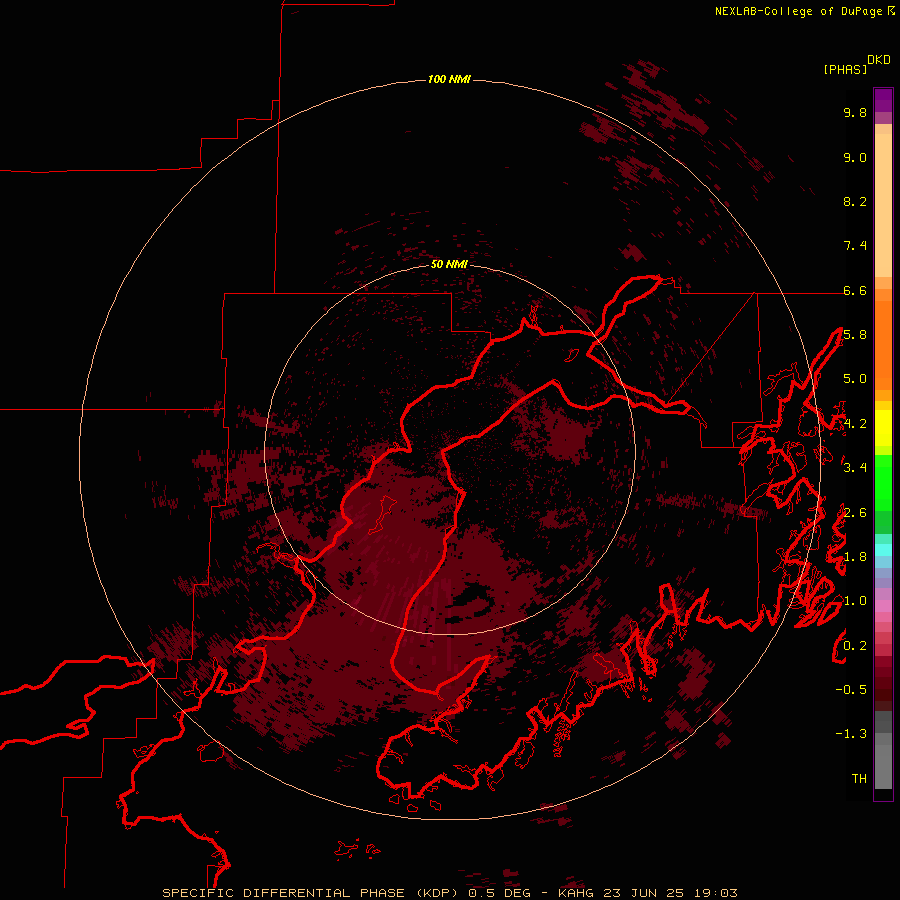Viewport: 900px width, 900px height.
Task: Click the TH label on the color scale
Action: tap(859, 779)
